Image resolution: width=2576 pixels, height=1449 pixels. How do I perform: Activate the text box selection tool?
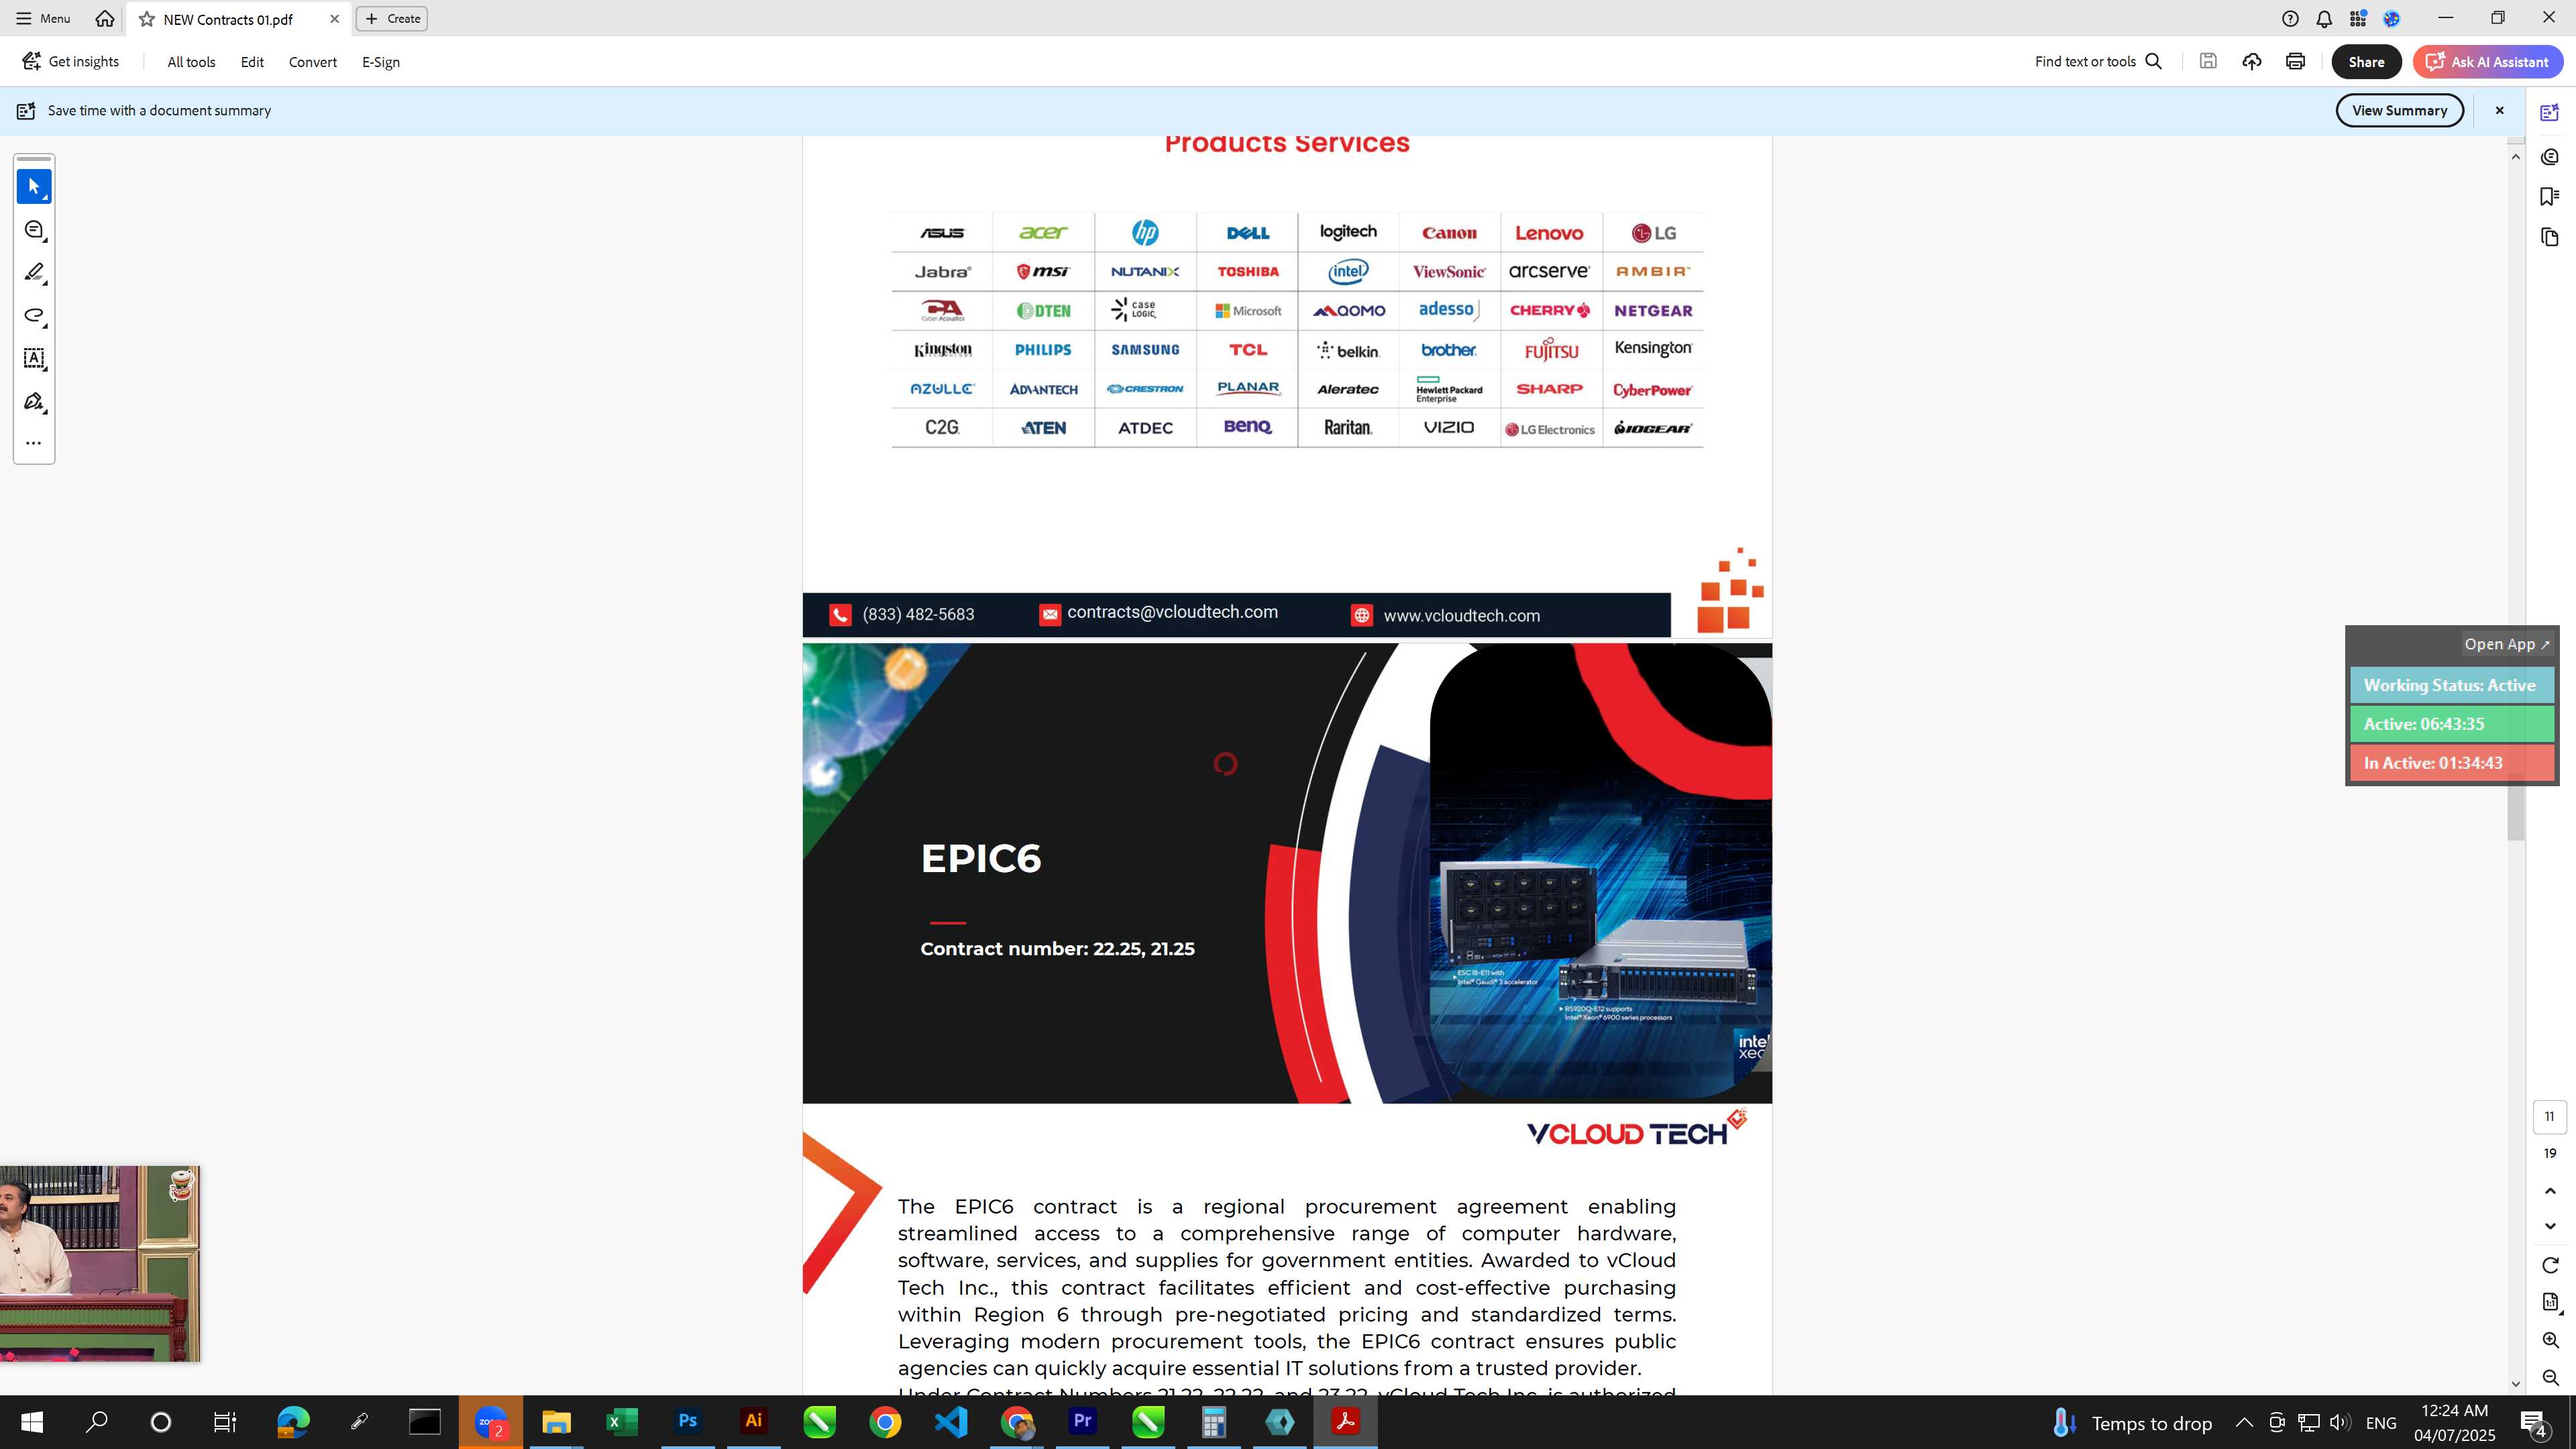pos(33,359)
